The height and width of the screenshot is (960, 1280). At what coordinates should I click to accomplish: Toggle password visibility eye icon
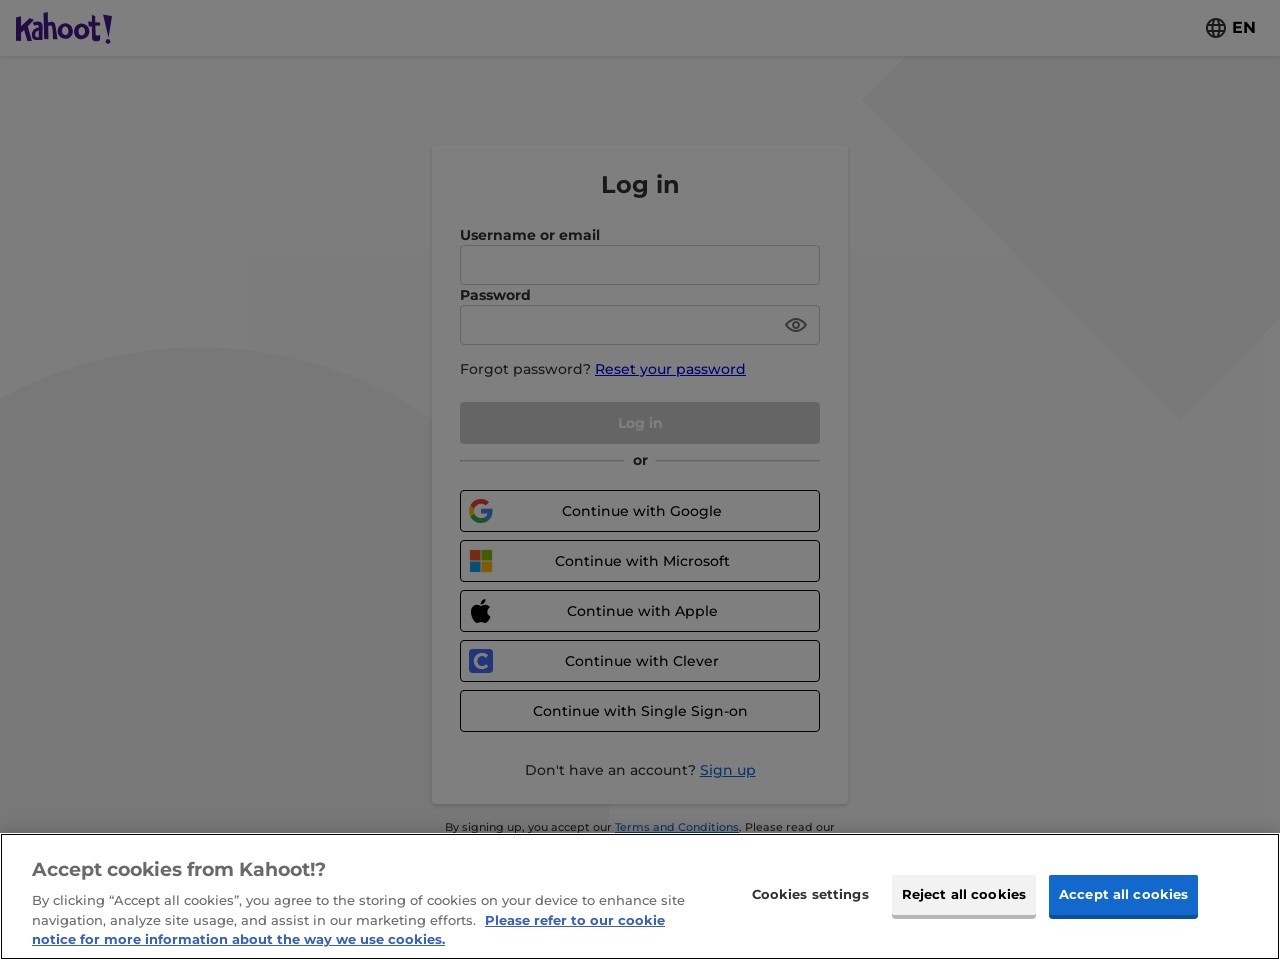tap(796, 325)
